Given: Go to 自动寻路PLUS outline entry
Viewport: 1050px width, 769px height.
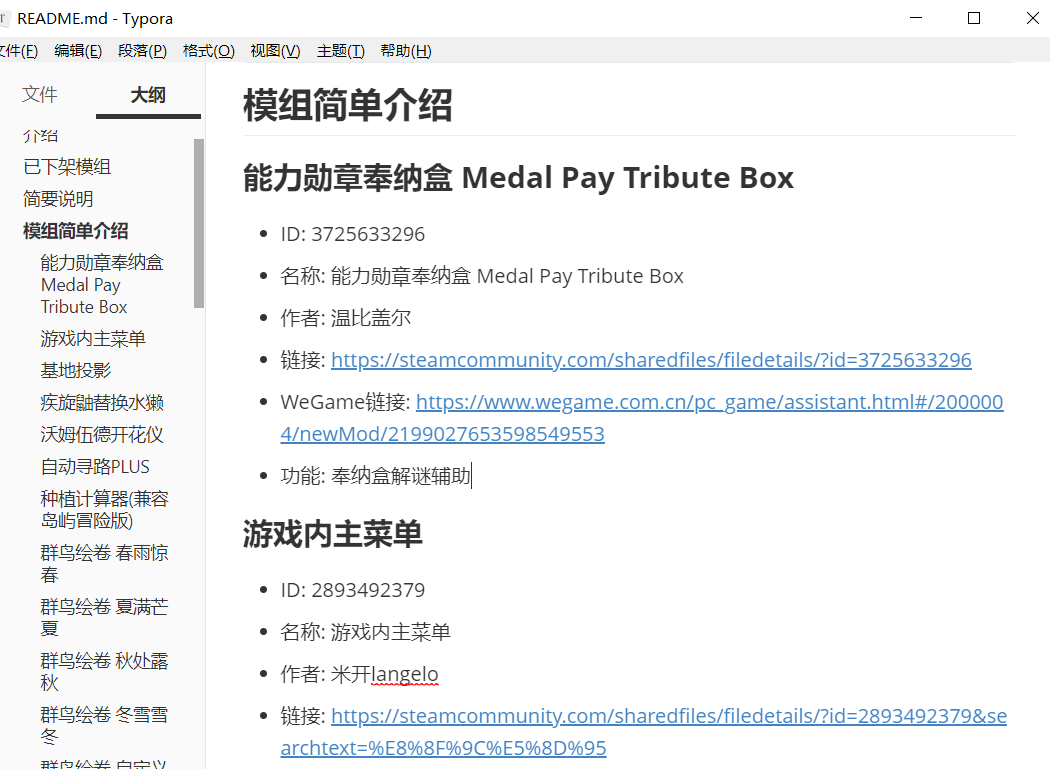Looking at the screenshot, I should click(94, 467).
